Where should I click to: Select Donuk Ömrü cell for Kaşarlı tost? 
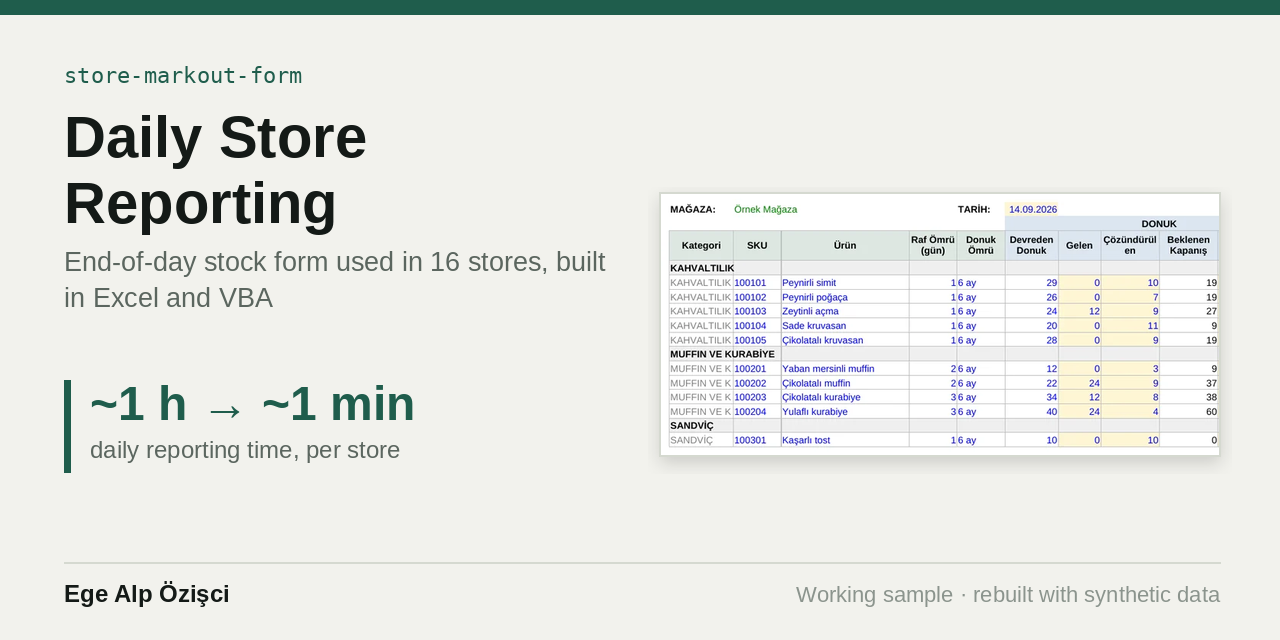(981, 440)
